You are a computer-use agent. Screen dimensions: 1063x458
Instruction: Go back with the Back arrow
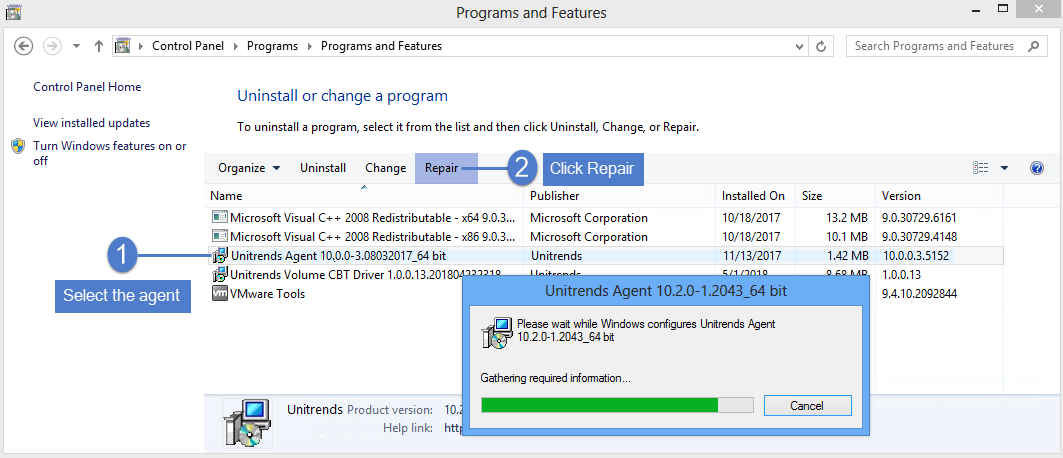24,46
